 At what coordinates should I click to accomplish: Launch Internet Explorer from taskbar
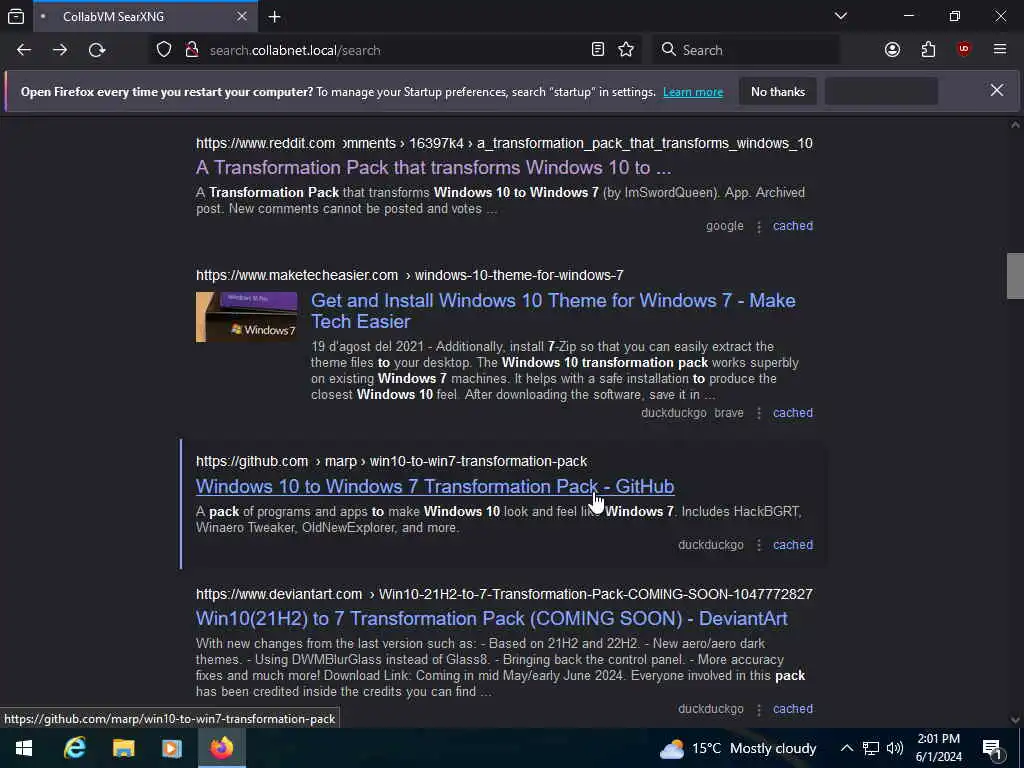tap(74, 748)
